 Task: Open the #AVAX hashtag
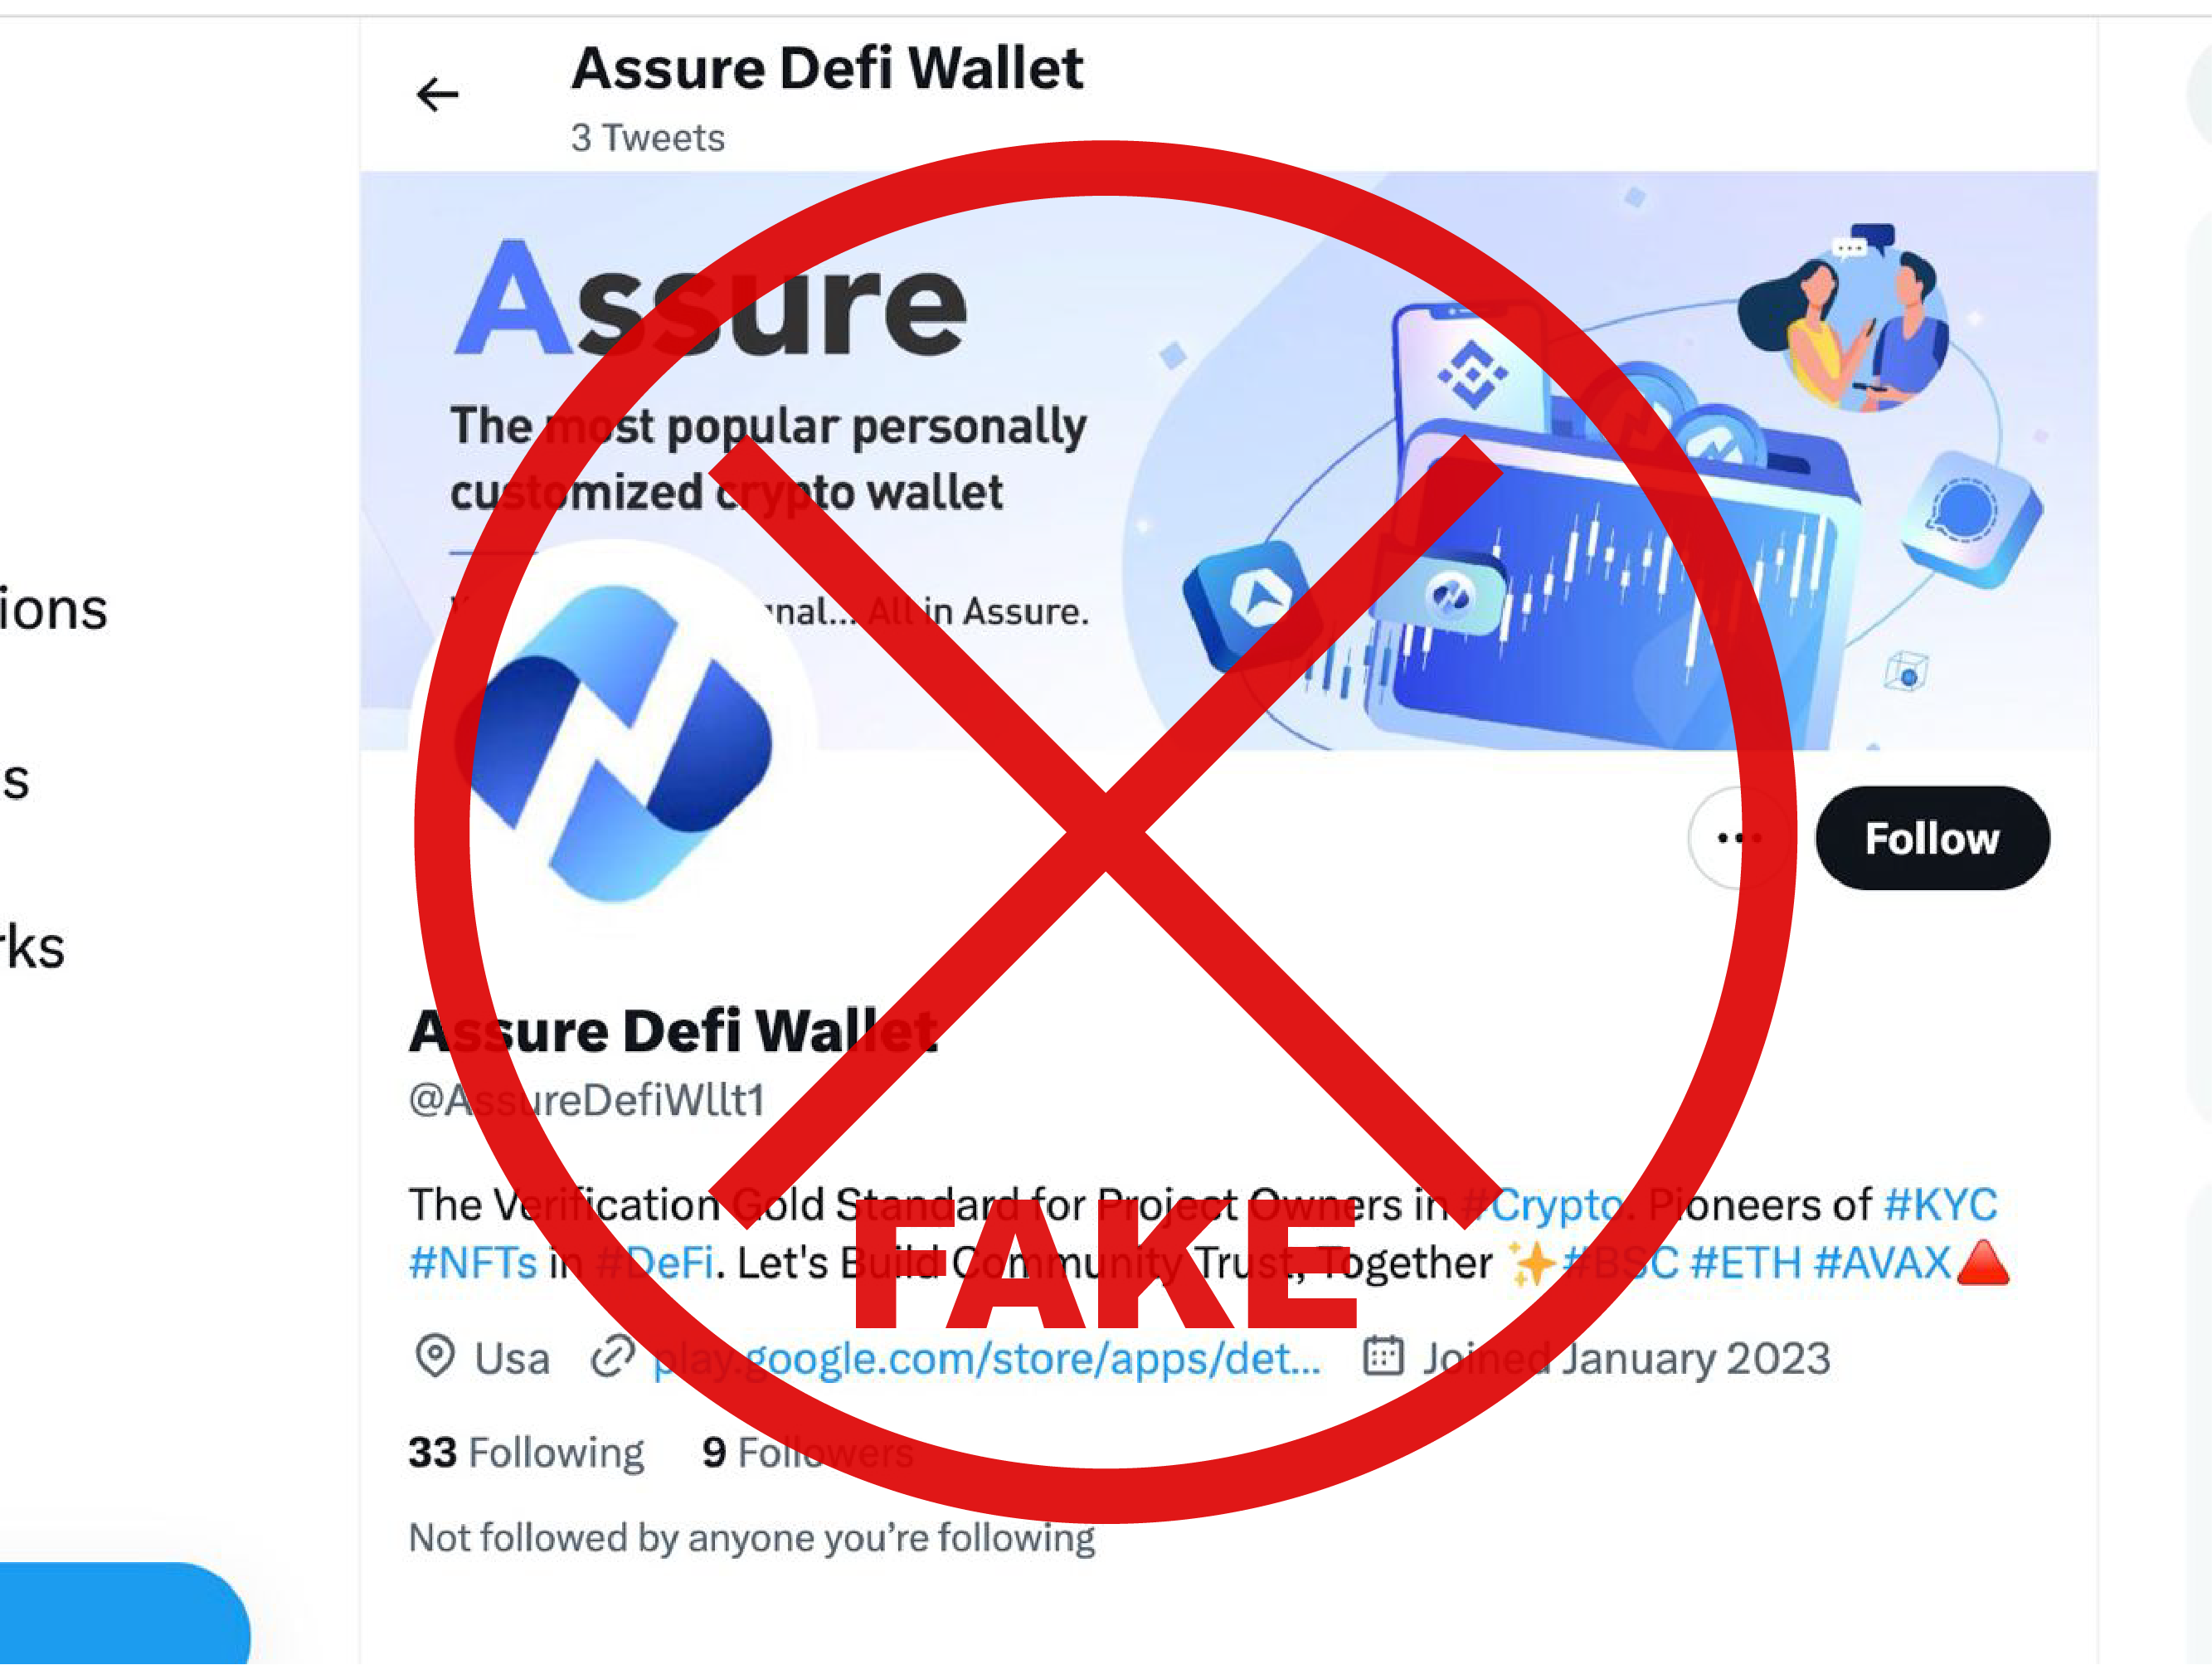pos(1882,1263)
